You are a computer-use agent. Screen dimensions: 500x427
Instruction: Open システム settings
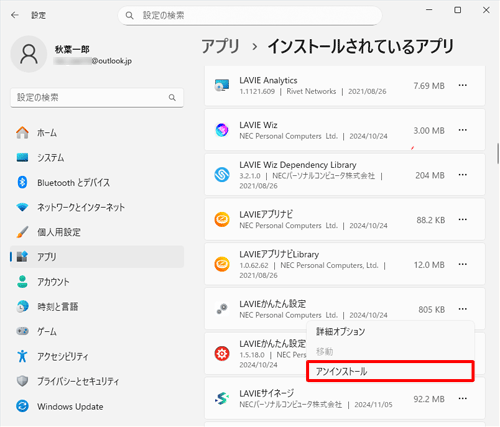(97, 158)
